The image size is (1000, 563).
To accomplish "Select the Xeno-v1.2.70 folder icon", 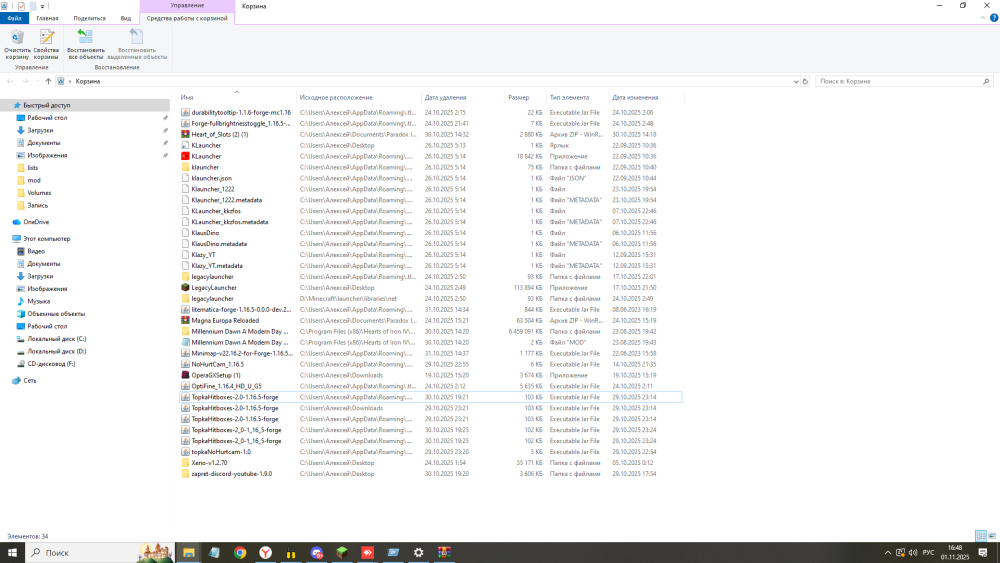I will click(x=185, y=463).
